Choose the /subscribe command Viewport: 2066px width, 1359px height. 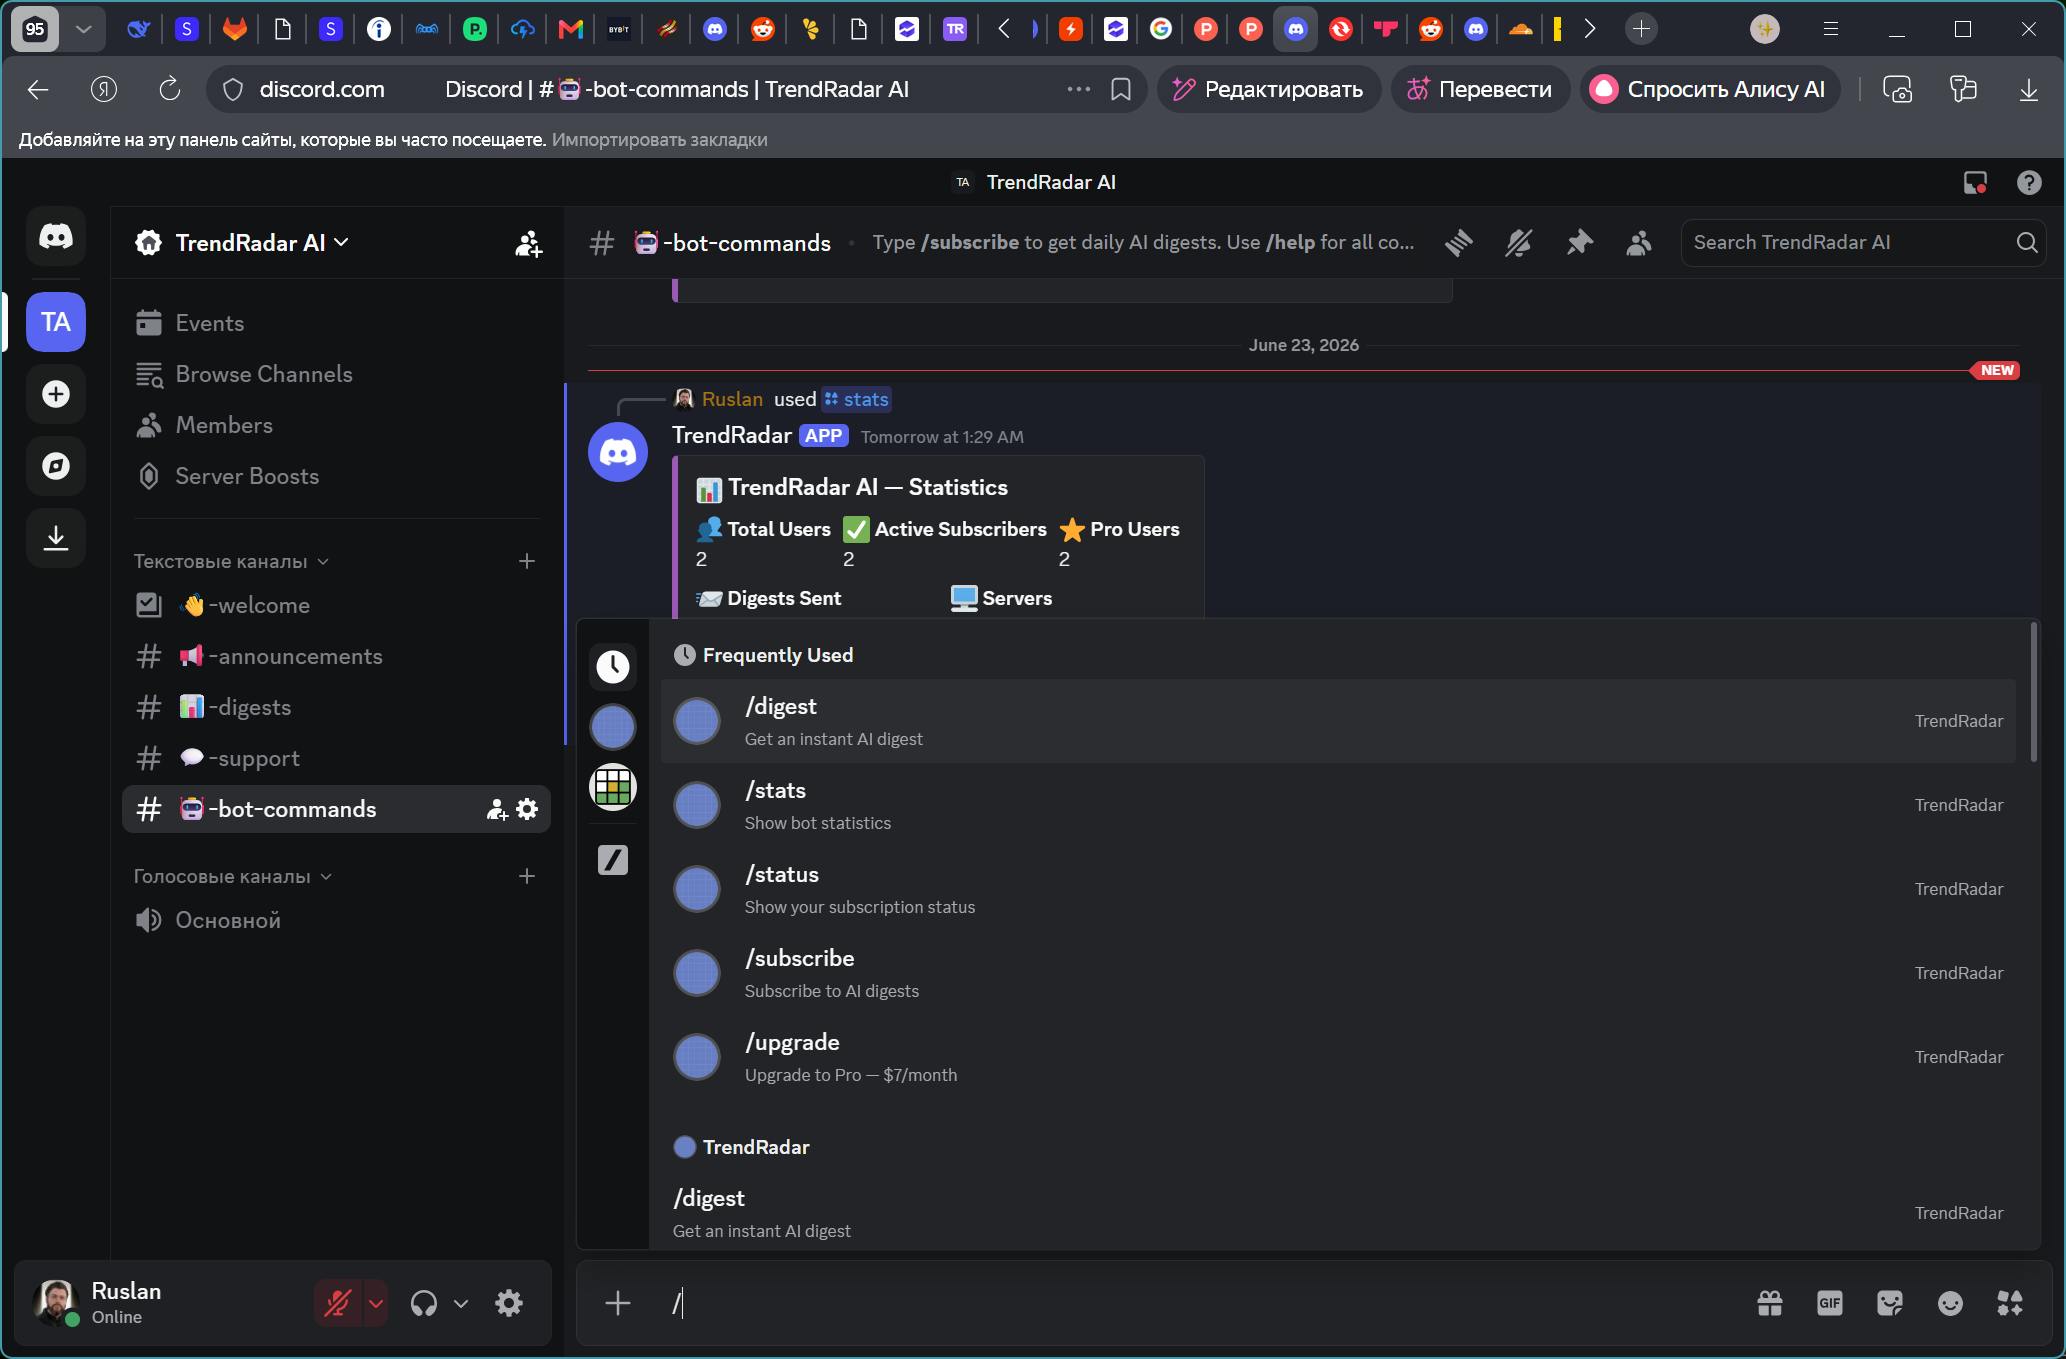1338,973
